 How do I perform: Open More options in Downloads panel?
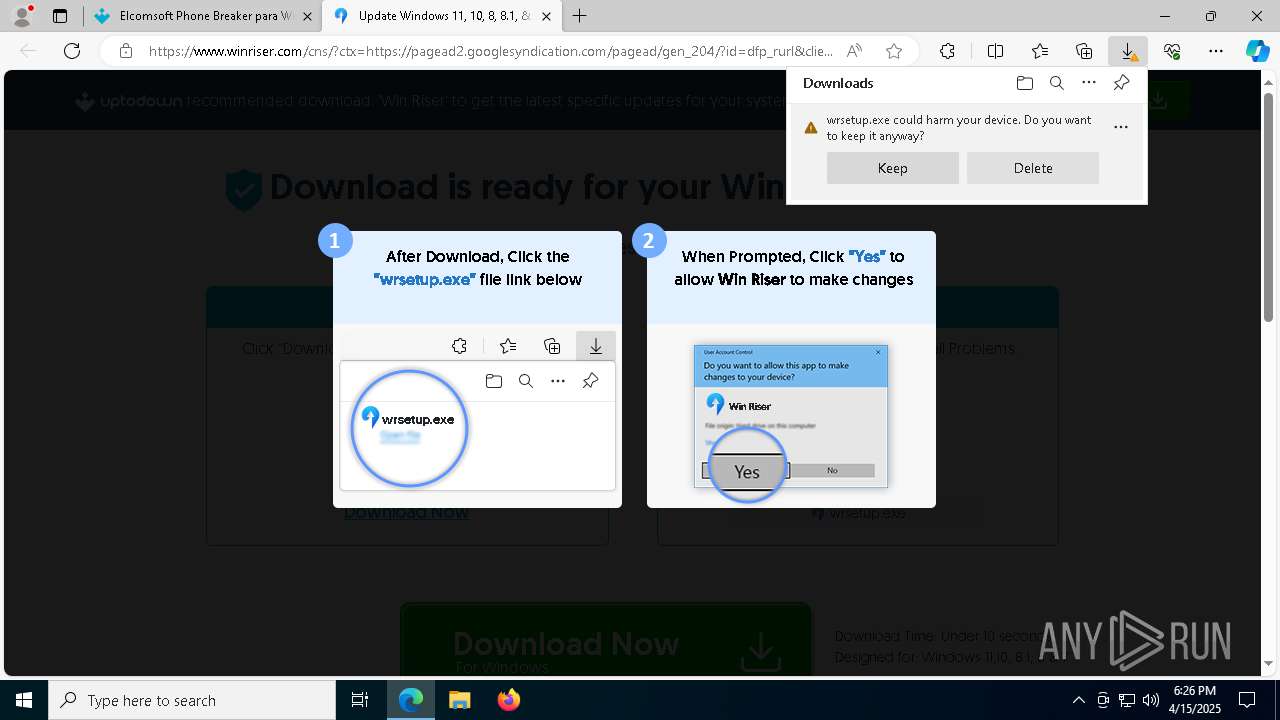point(1089,83)
